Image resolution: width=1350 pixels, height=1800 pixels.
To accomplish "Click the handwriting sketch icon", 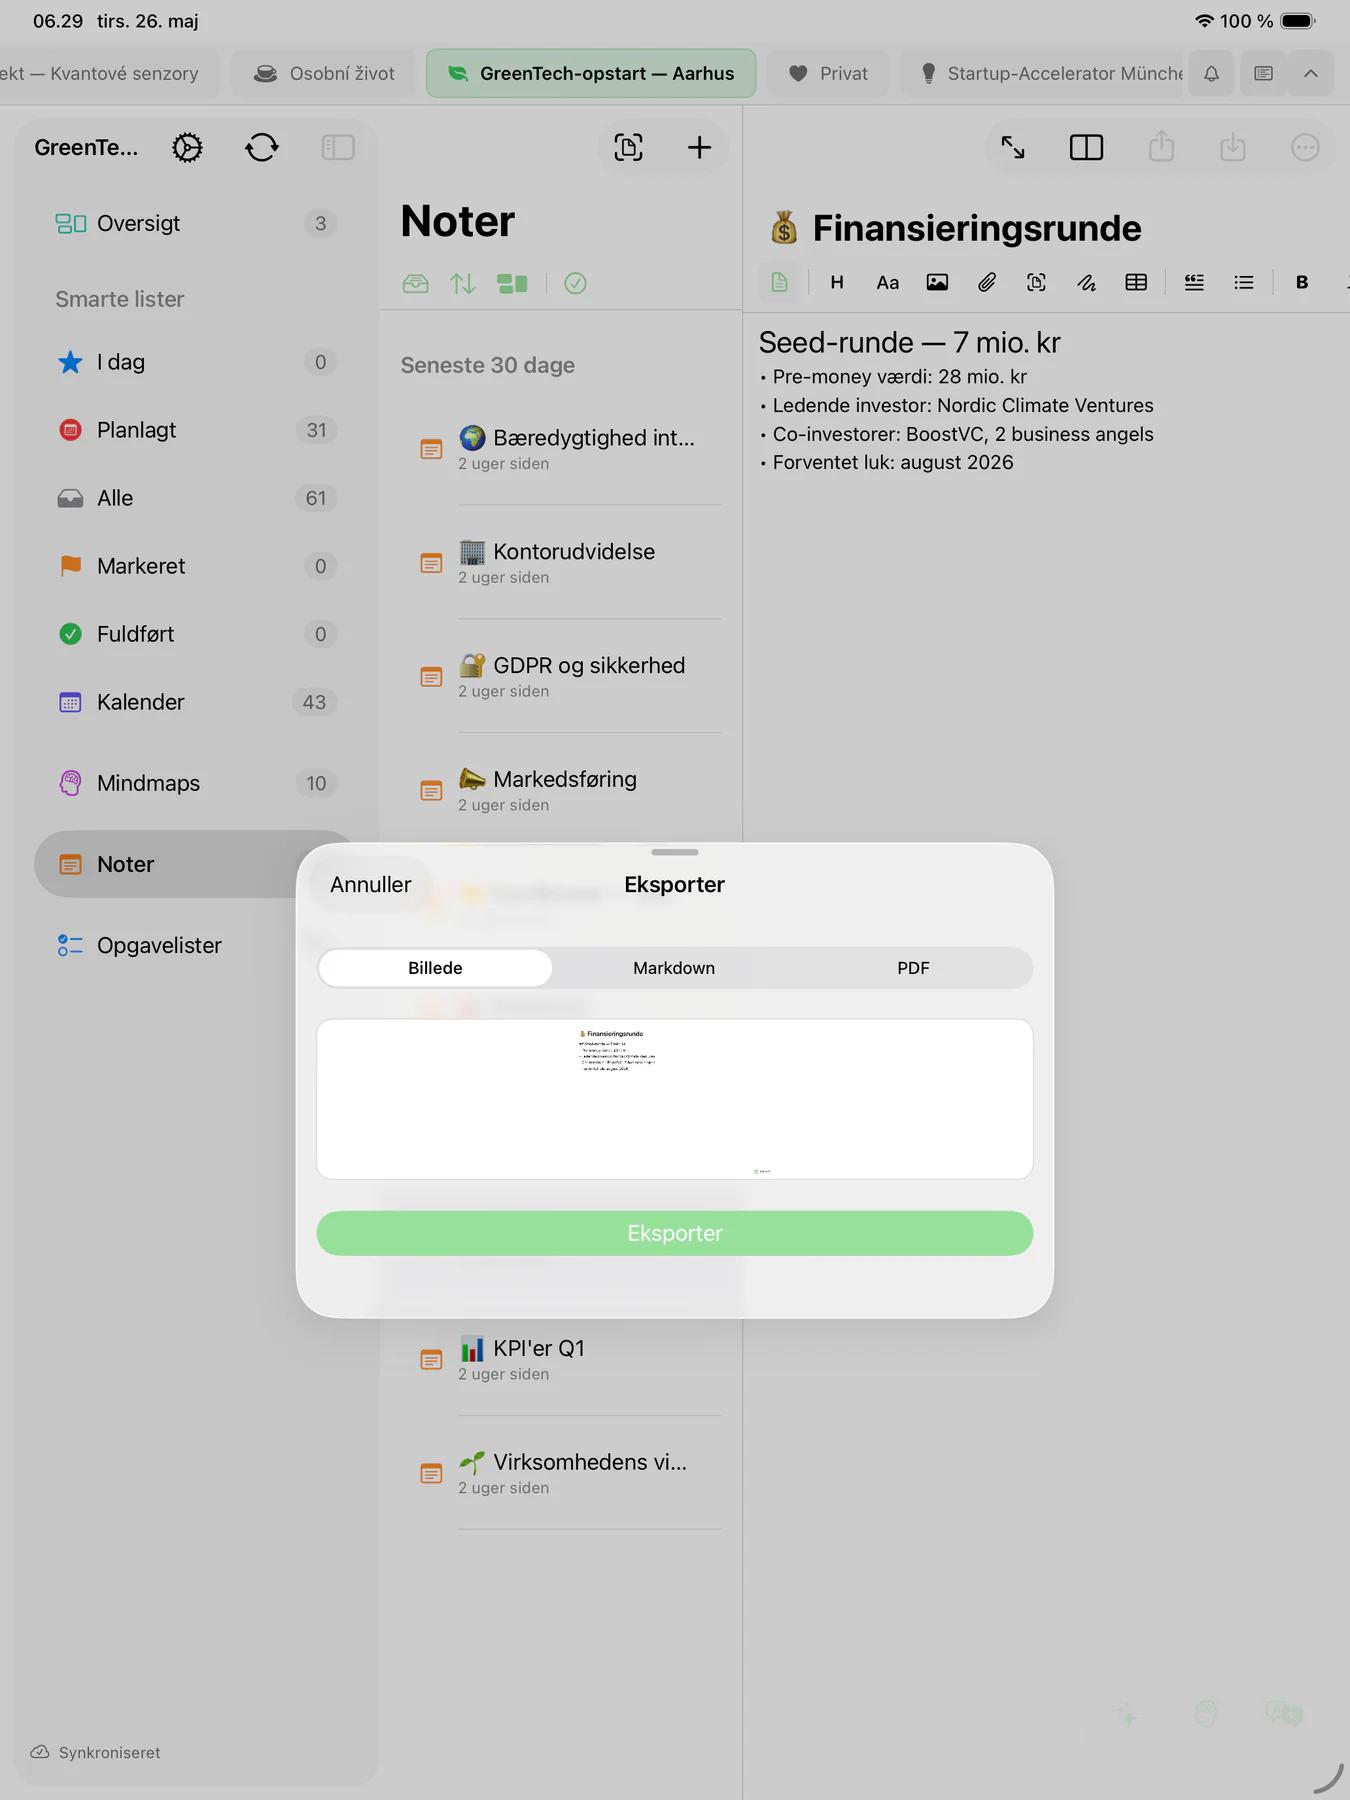I will coord(1086,283).
